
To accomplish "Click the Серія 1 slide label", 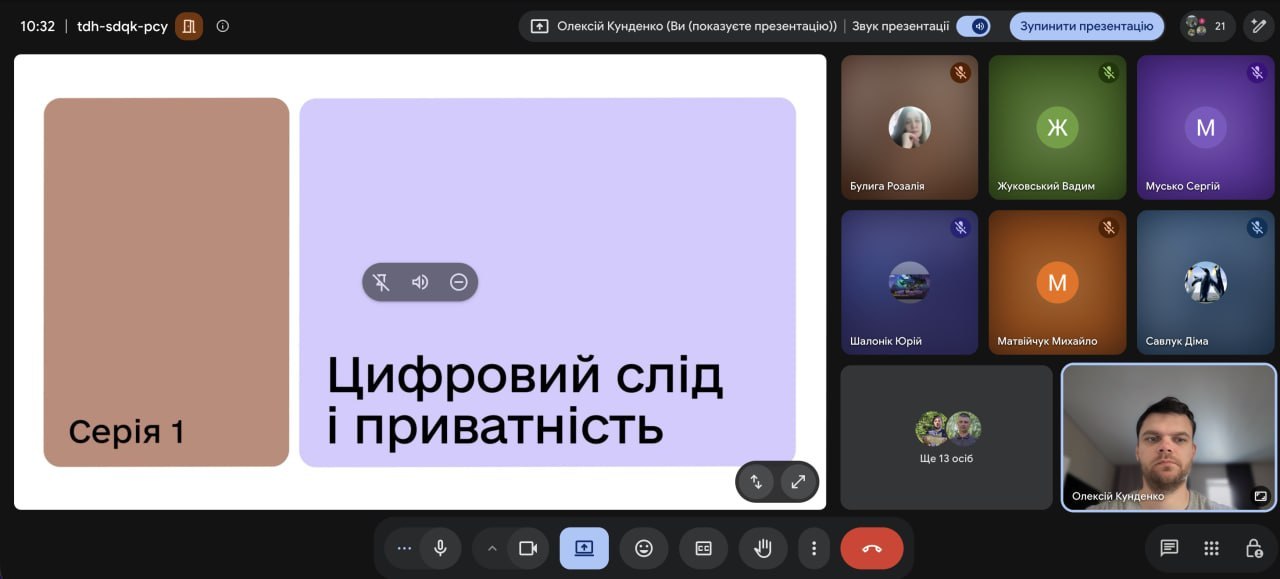I will tap(126, 432).
